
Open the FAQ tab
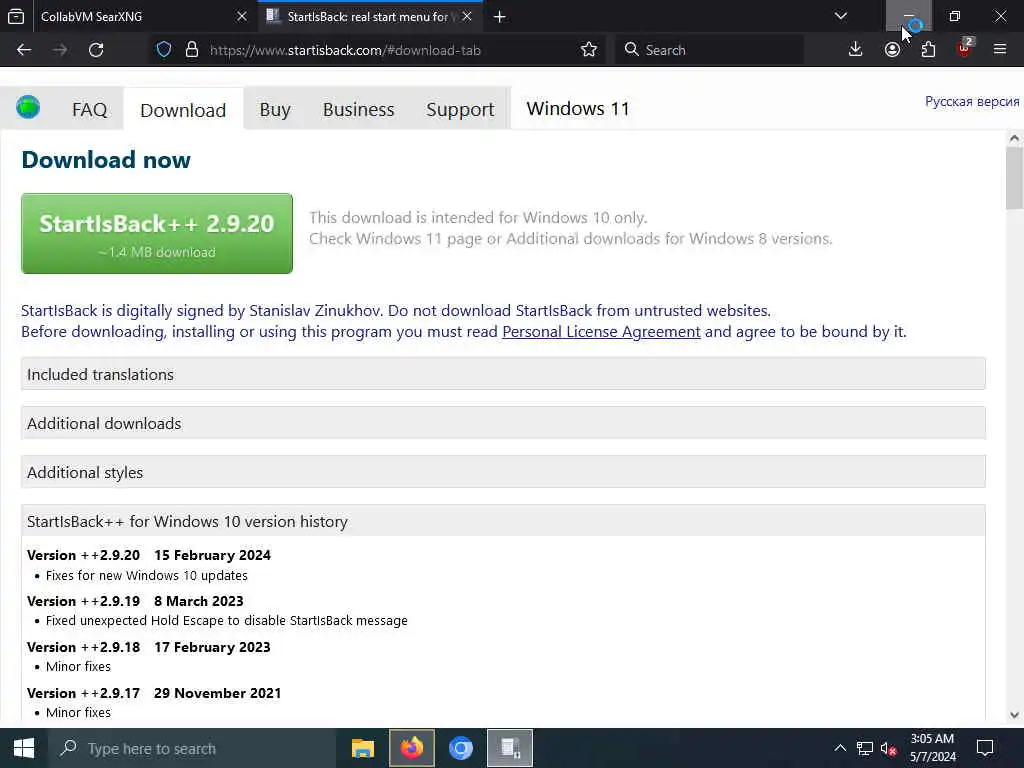coord(89,109)
